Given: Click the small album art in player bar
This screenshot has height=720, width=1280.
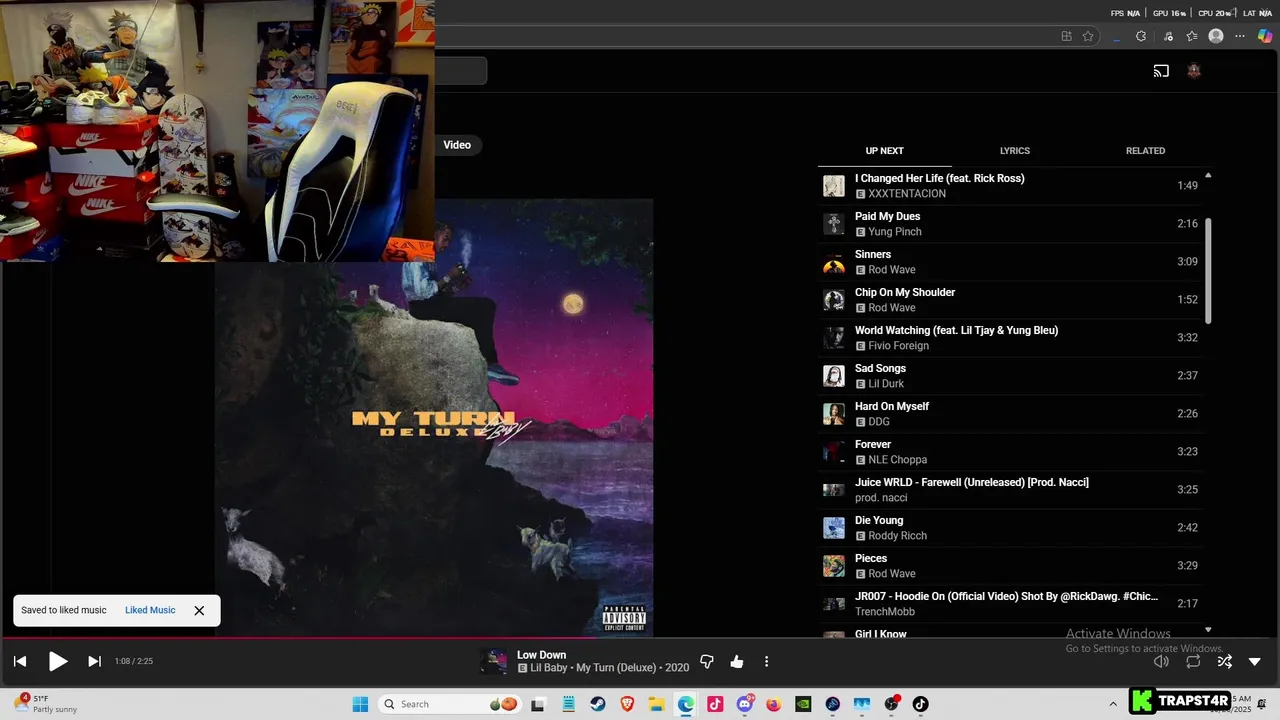Looking at the screenshot, I should coord(494,661).
